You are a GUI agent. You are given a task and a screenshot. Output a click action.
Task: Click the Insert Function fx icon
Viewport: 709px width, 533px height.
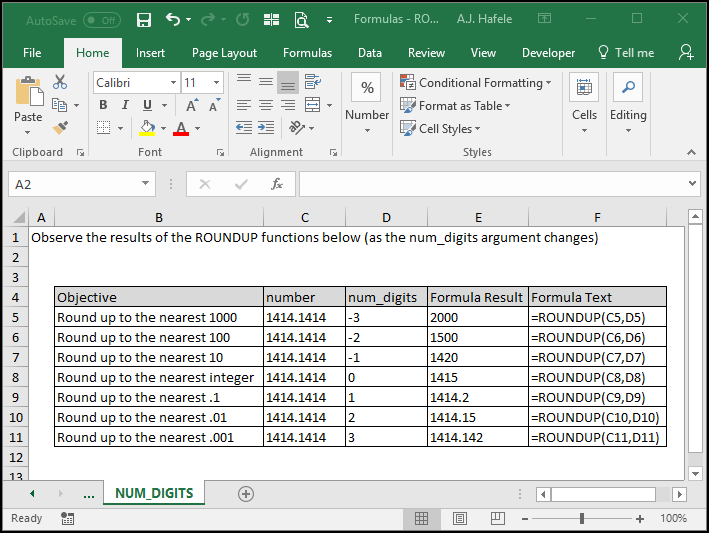point(277,184)
